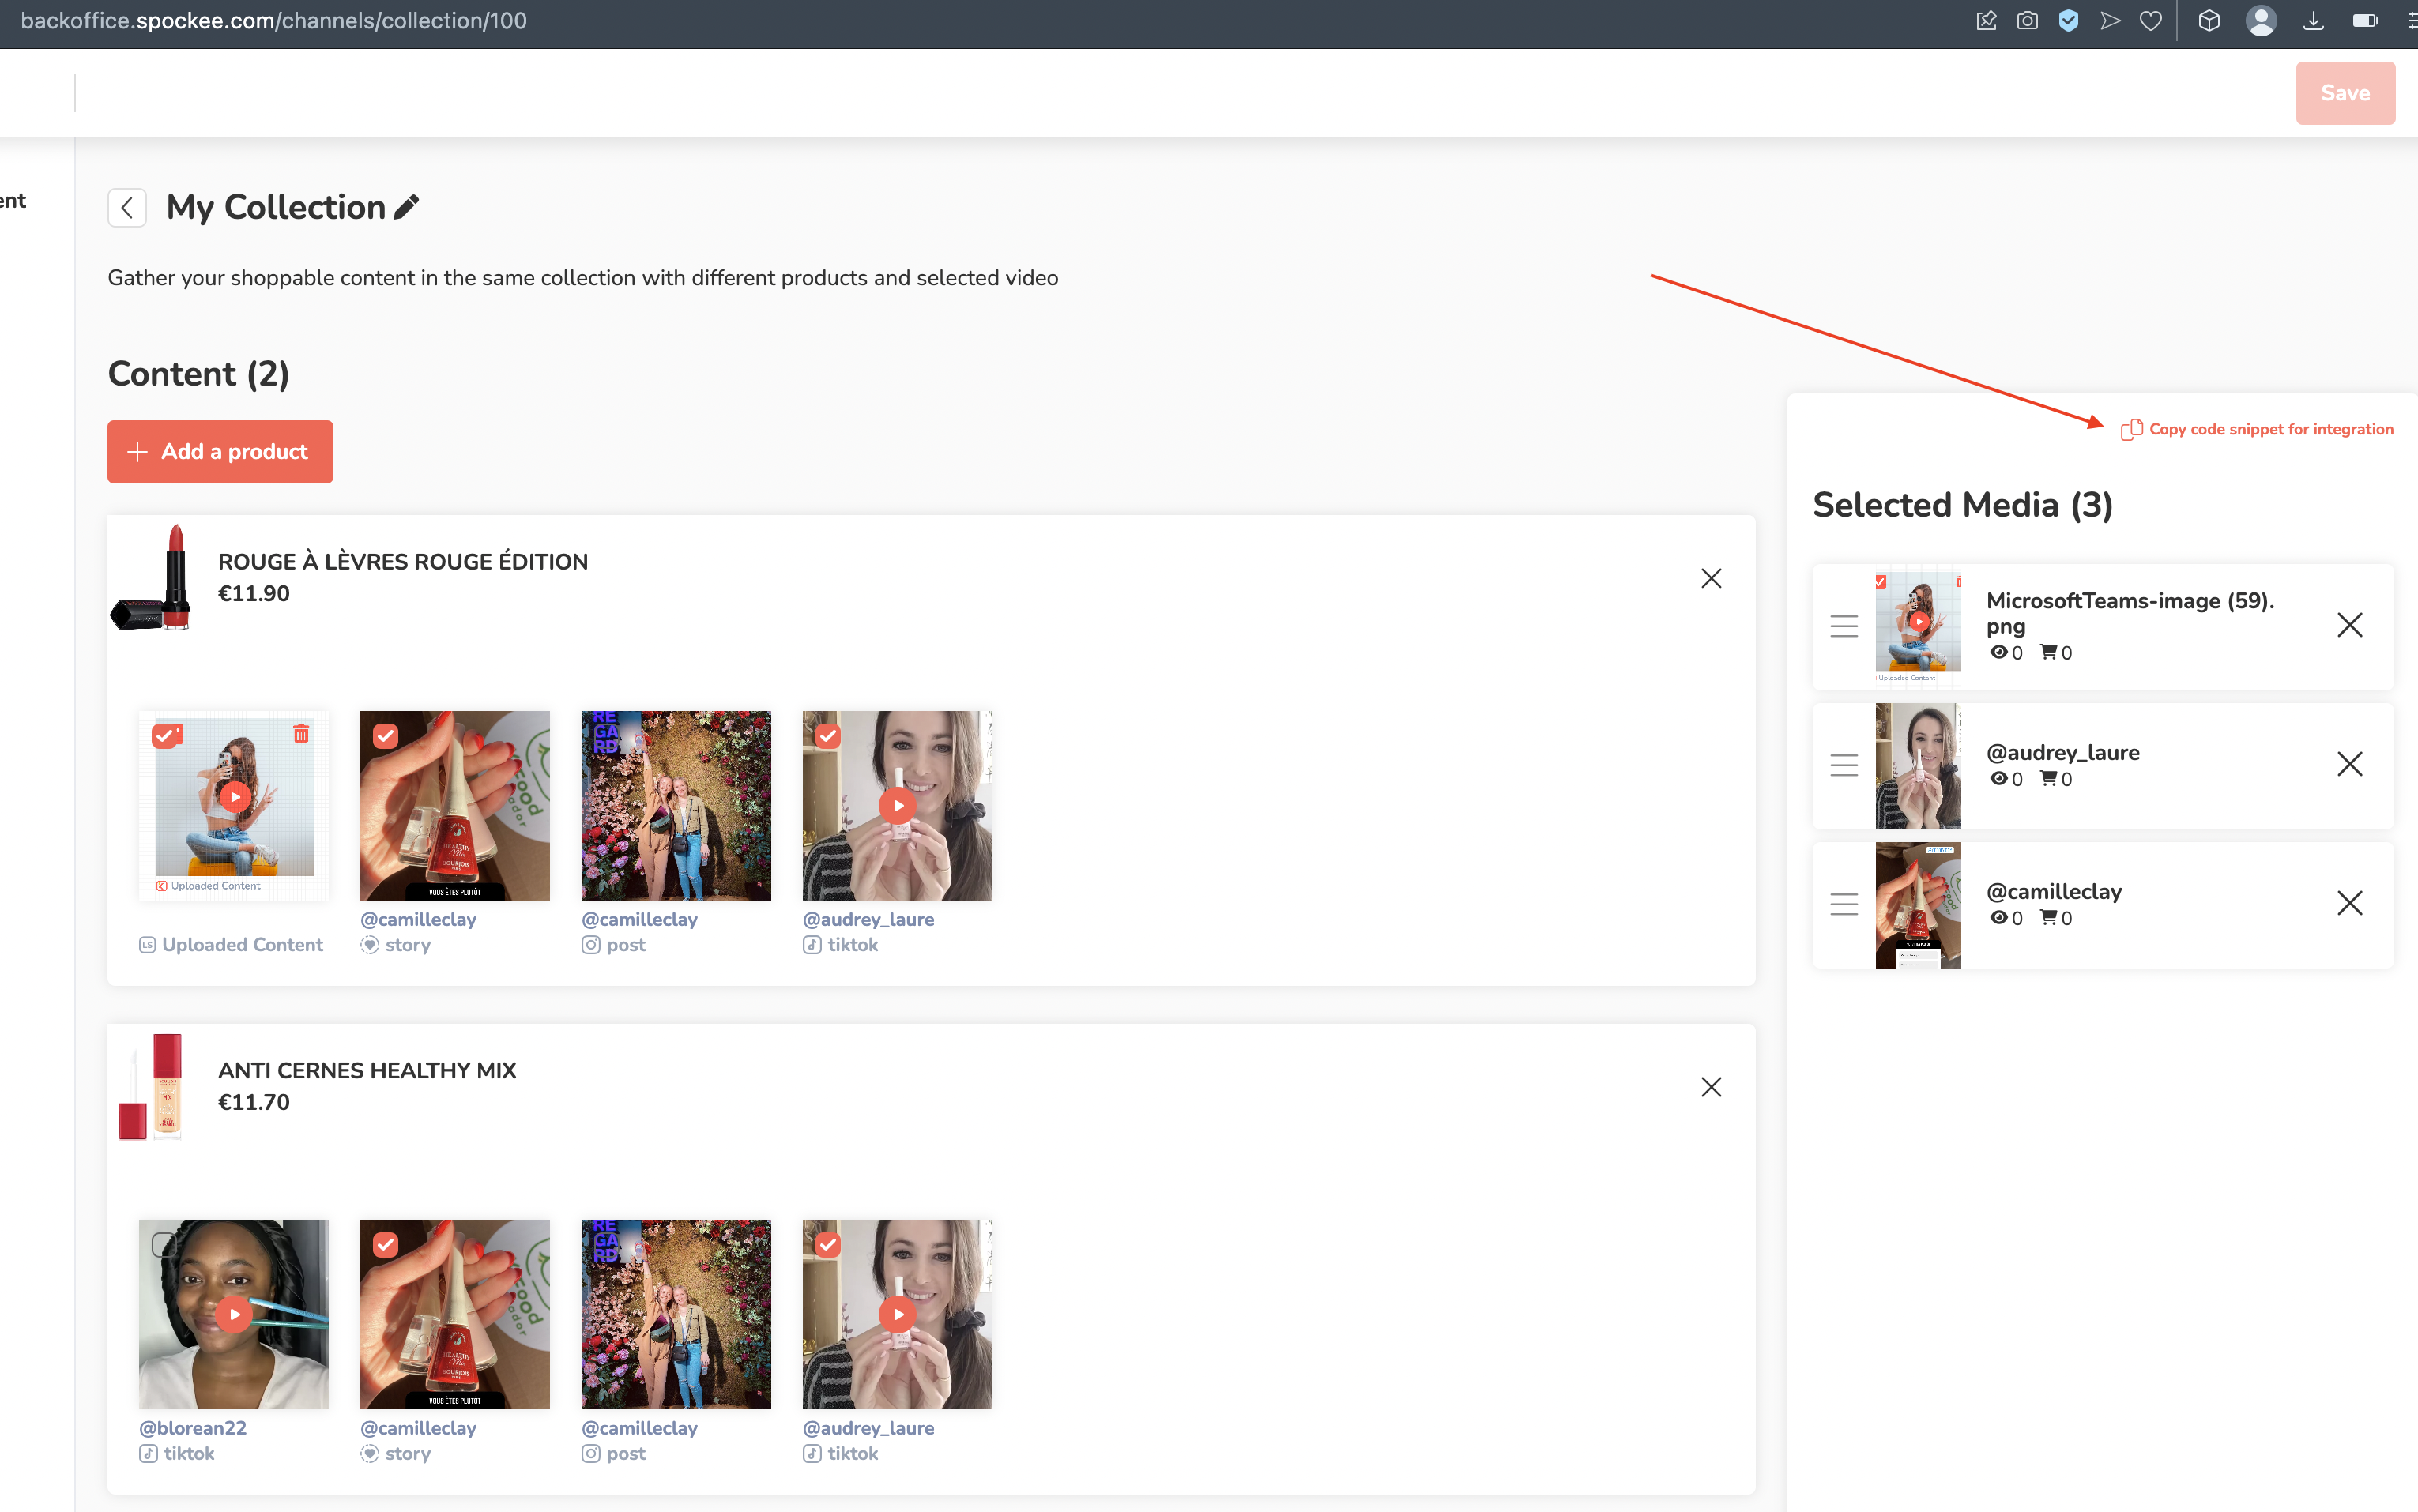Click Add a product button

220,452
